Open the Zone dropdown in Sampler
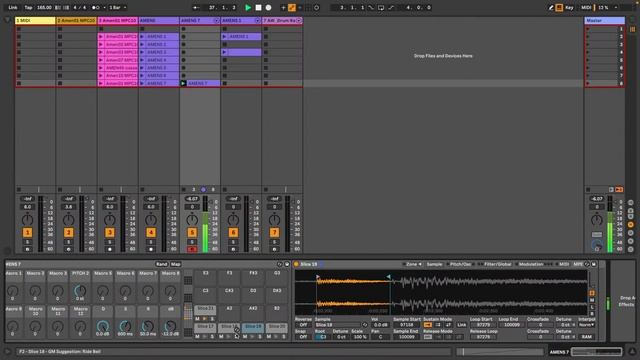Viewport: 640px width, 360px height. coord(413,264)
